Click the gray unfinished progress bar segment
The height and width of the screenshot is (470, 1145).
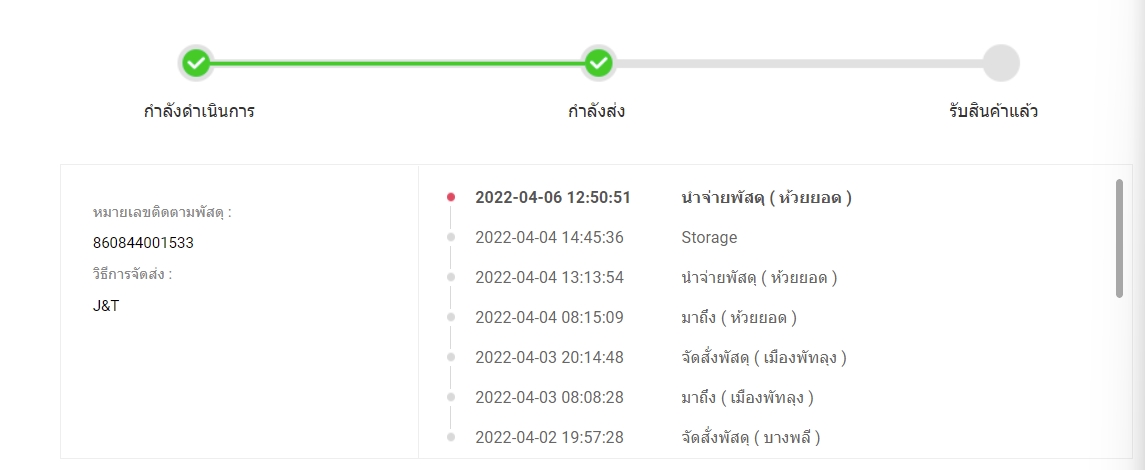798,64
